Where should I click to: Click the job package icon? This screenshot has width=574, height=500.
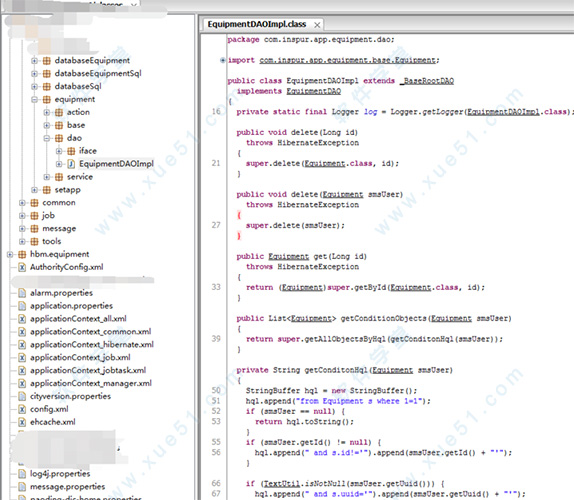click(x=34, y=216)
